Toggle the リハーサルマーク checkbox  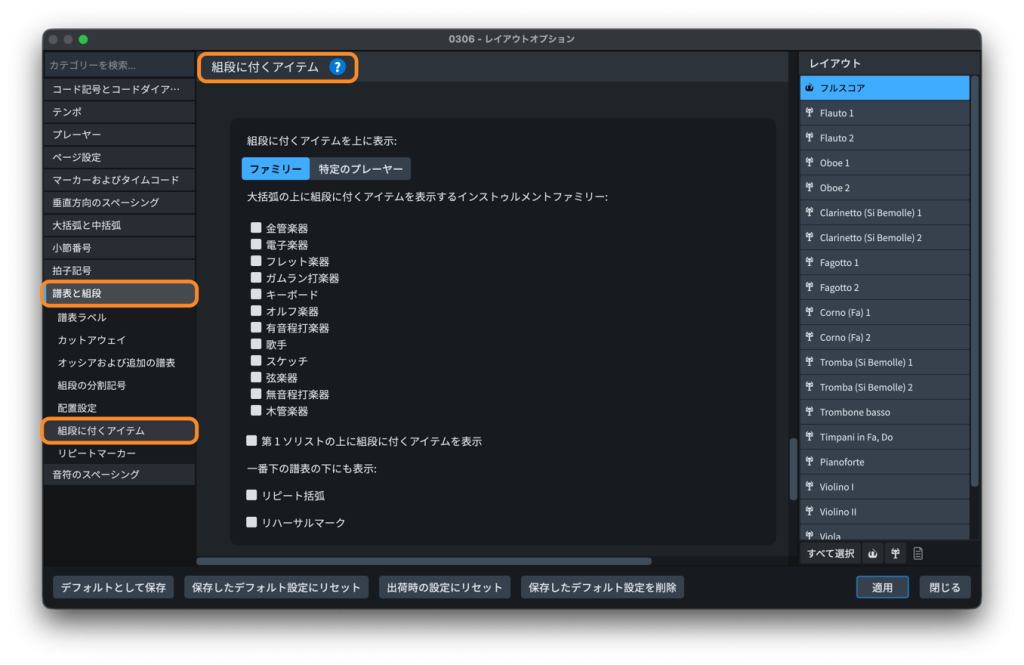pos(252,522)
